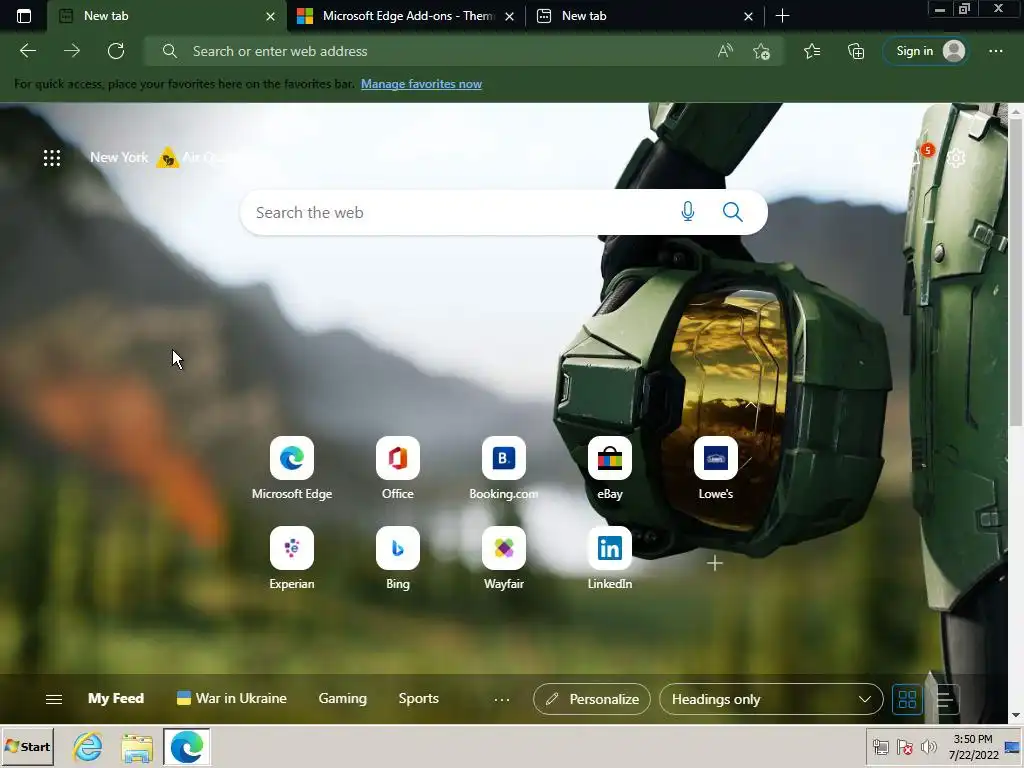Open the Favorites list

[x=812, y=51]
